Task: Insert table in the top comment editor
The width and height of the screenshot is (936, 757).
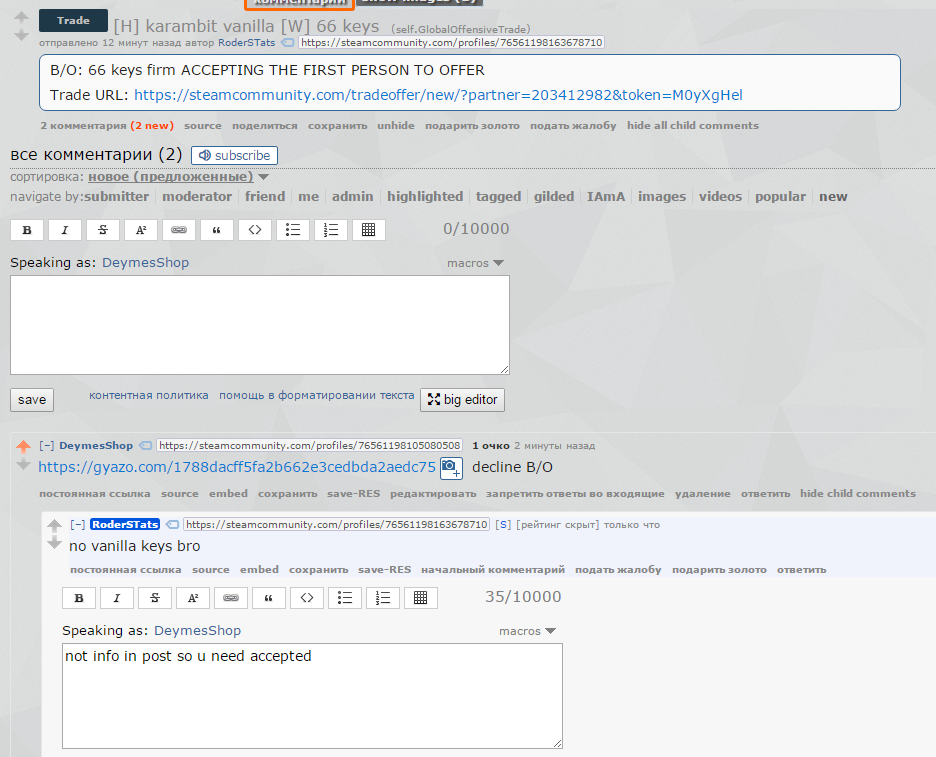Action: tap(369, 230)
